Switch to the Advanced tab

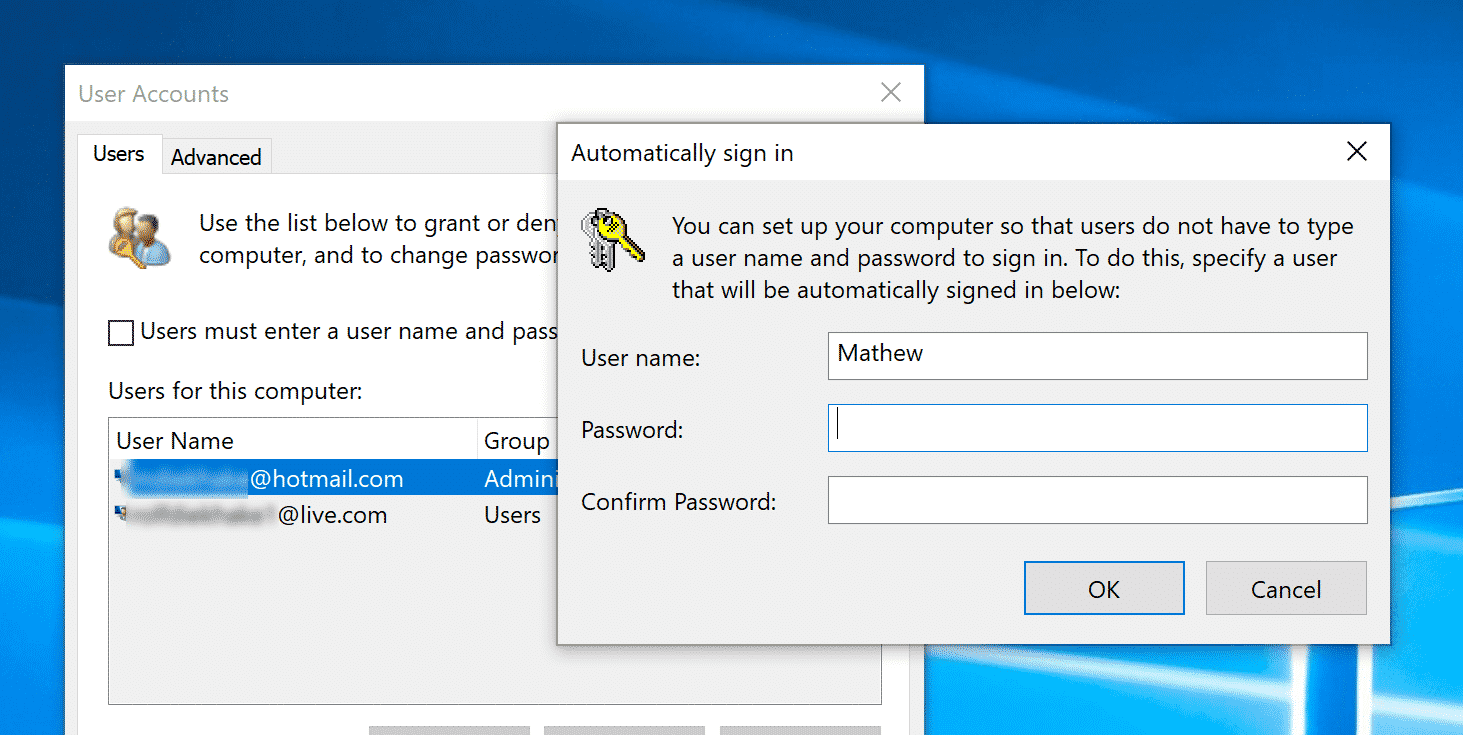pos(216,156)
